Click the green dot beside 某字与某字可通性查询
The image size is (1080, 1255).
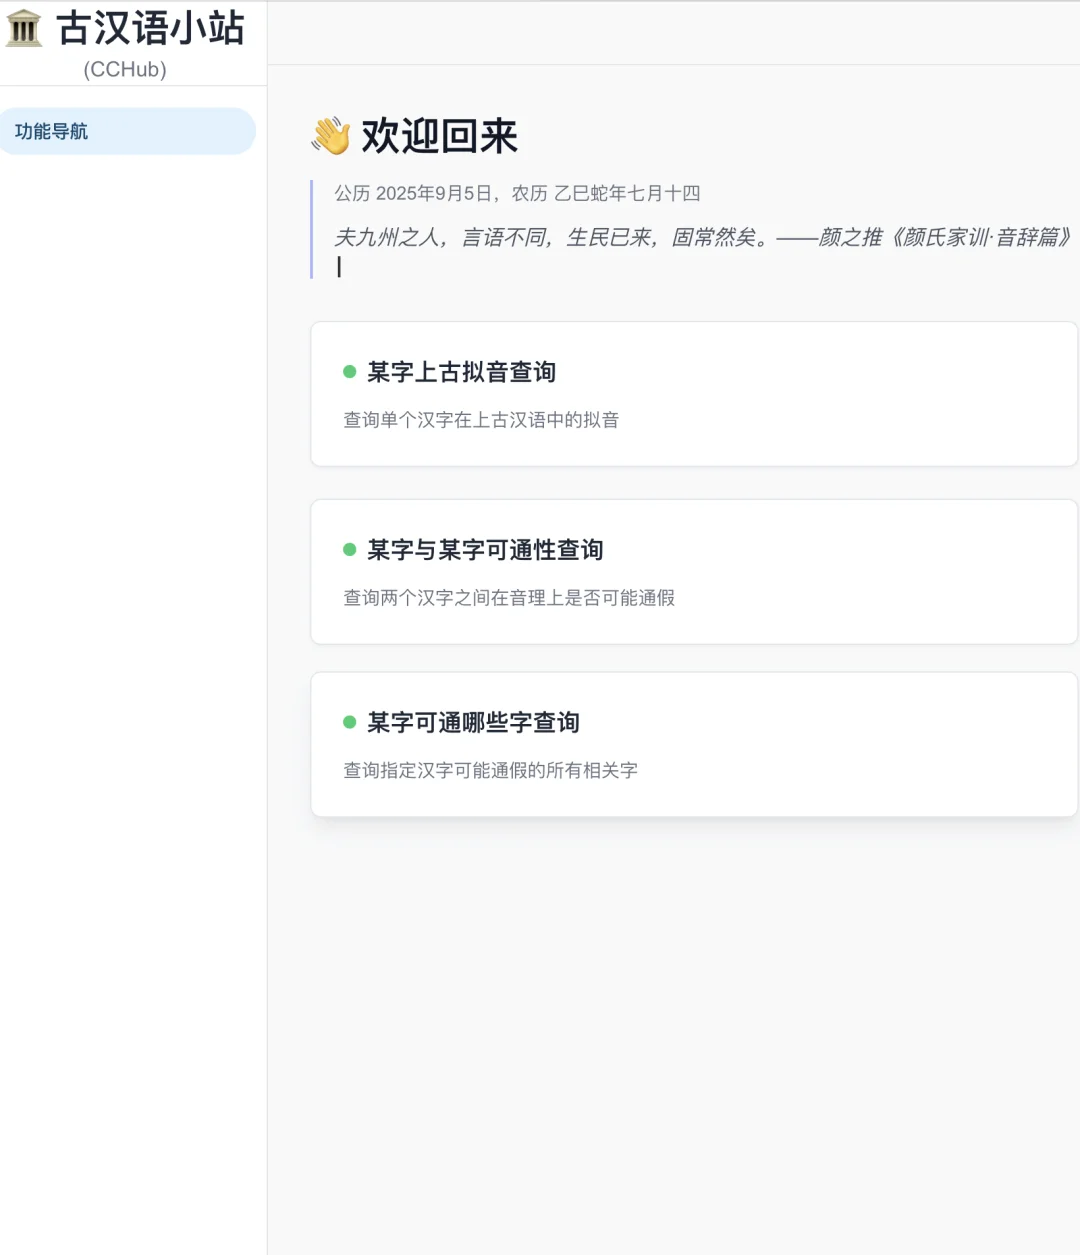pyautogui.click(x=350, y=550)
